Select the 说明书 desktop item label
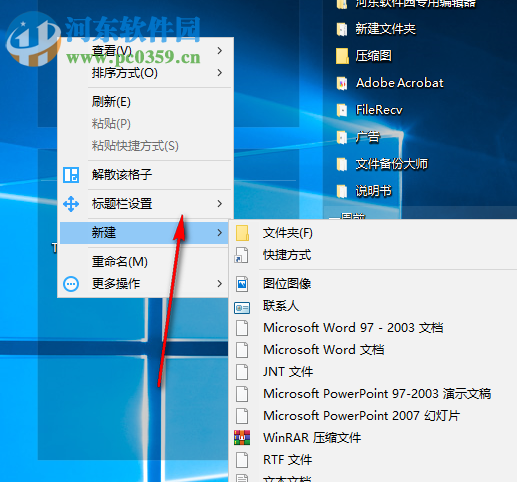Viewport: 517px width, 482px height. coord(373,191)
